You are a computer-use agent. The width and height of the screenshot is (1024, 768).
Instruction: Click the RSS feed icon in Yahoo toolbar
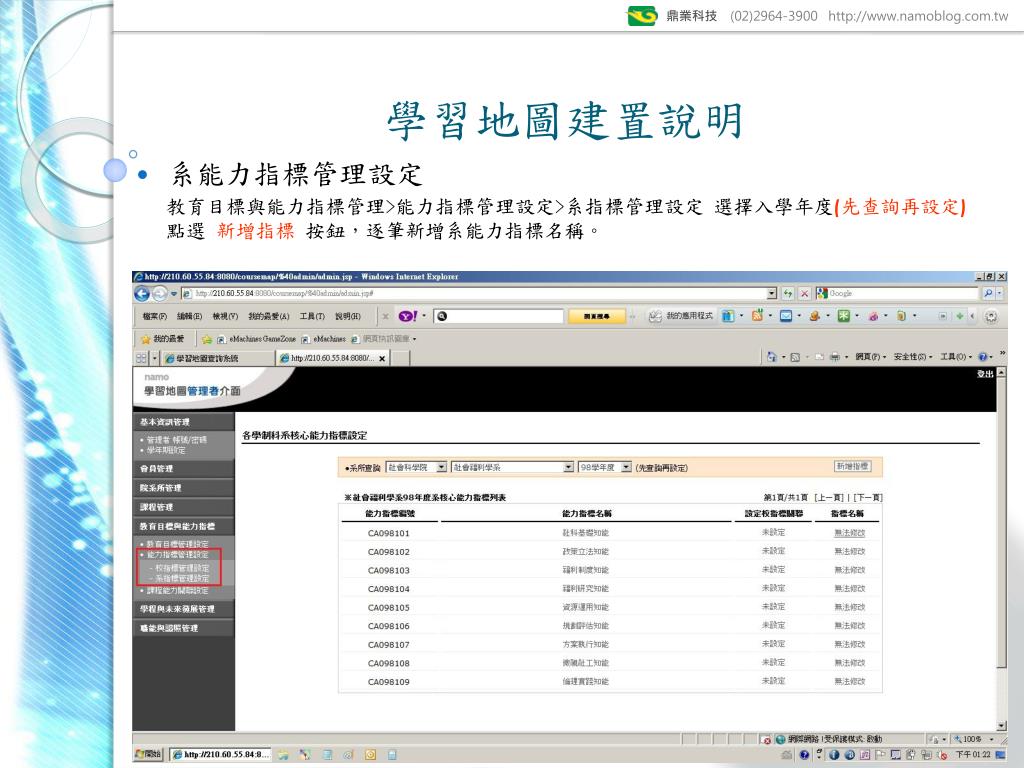point(757,316)
